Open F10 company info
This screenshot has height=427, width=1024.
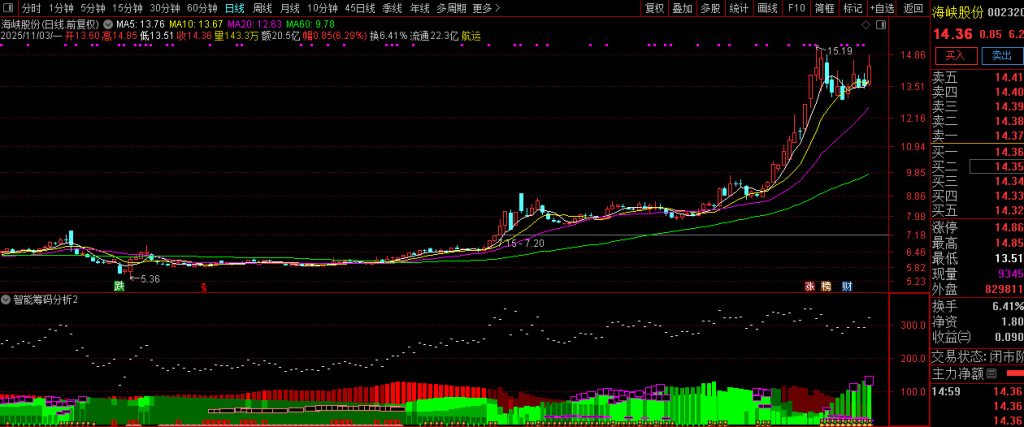tap(796, 8)
